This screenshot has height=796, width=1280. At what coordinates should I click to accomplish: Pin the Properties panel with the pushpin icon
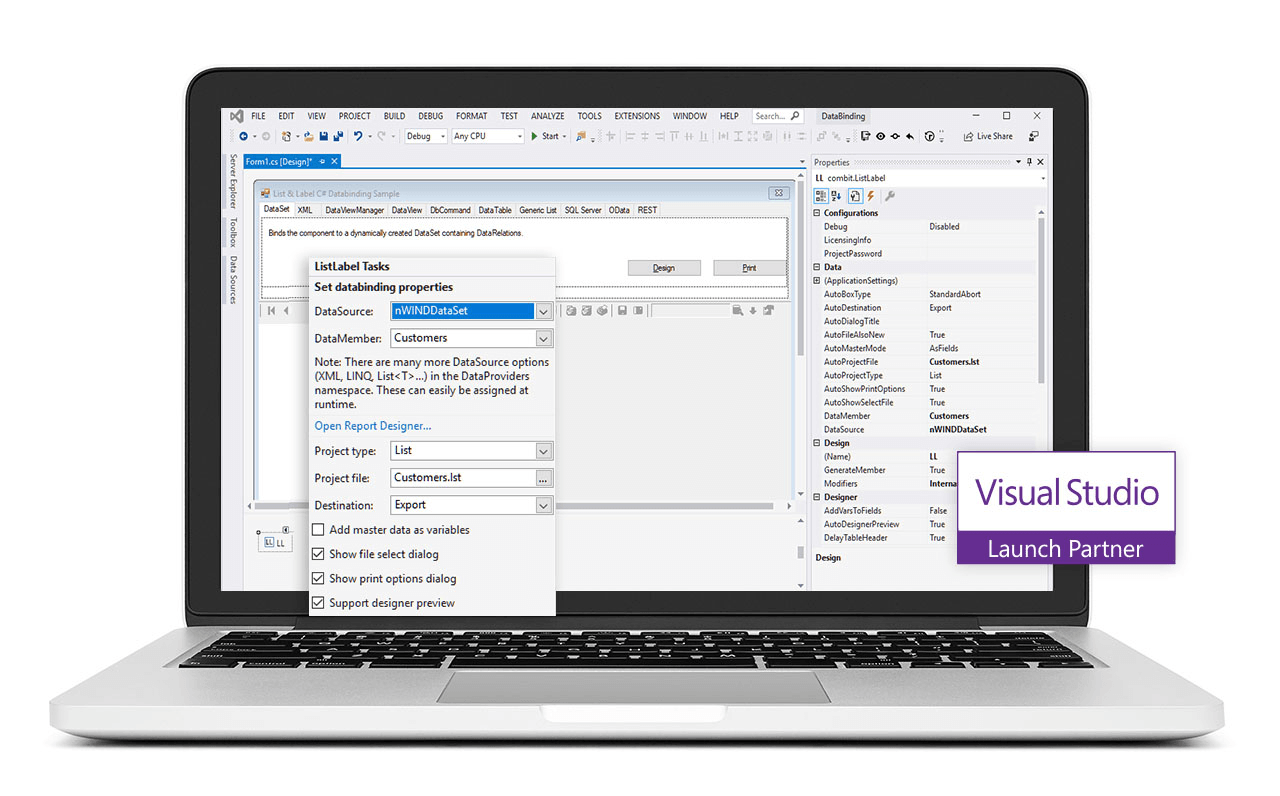tap(1029, 162)
